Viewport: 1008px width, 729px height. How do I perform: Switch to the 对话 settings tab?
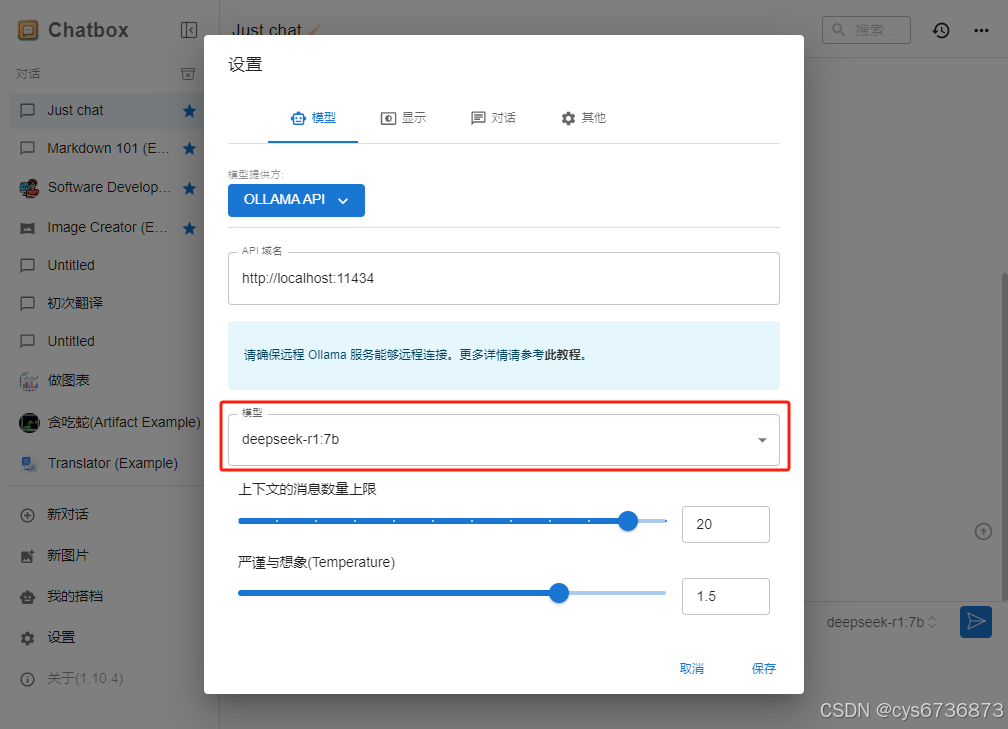[493, 118]
